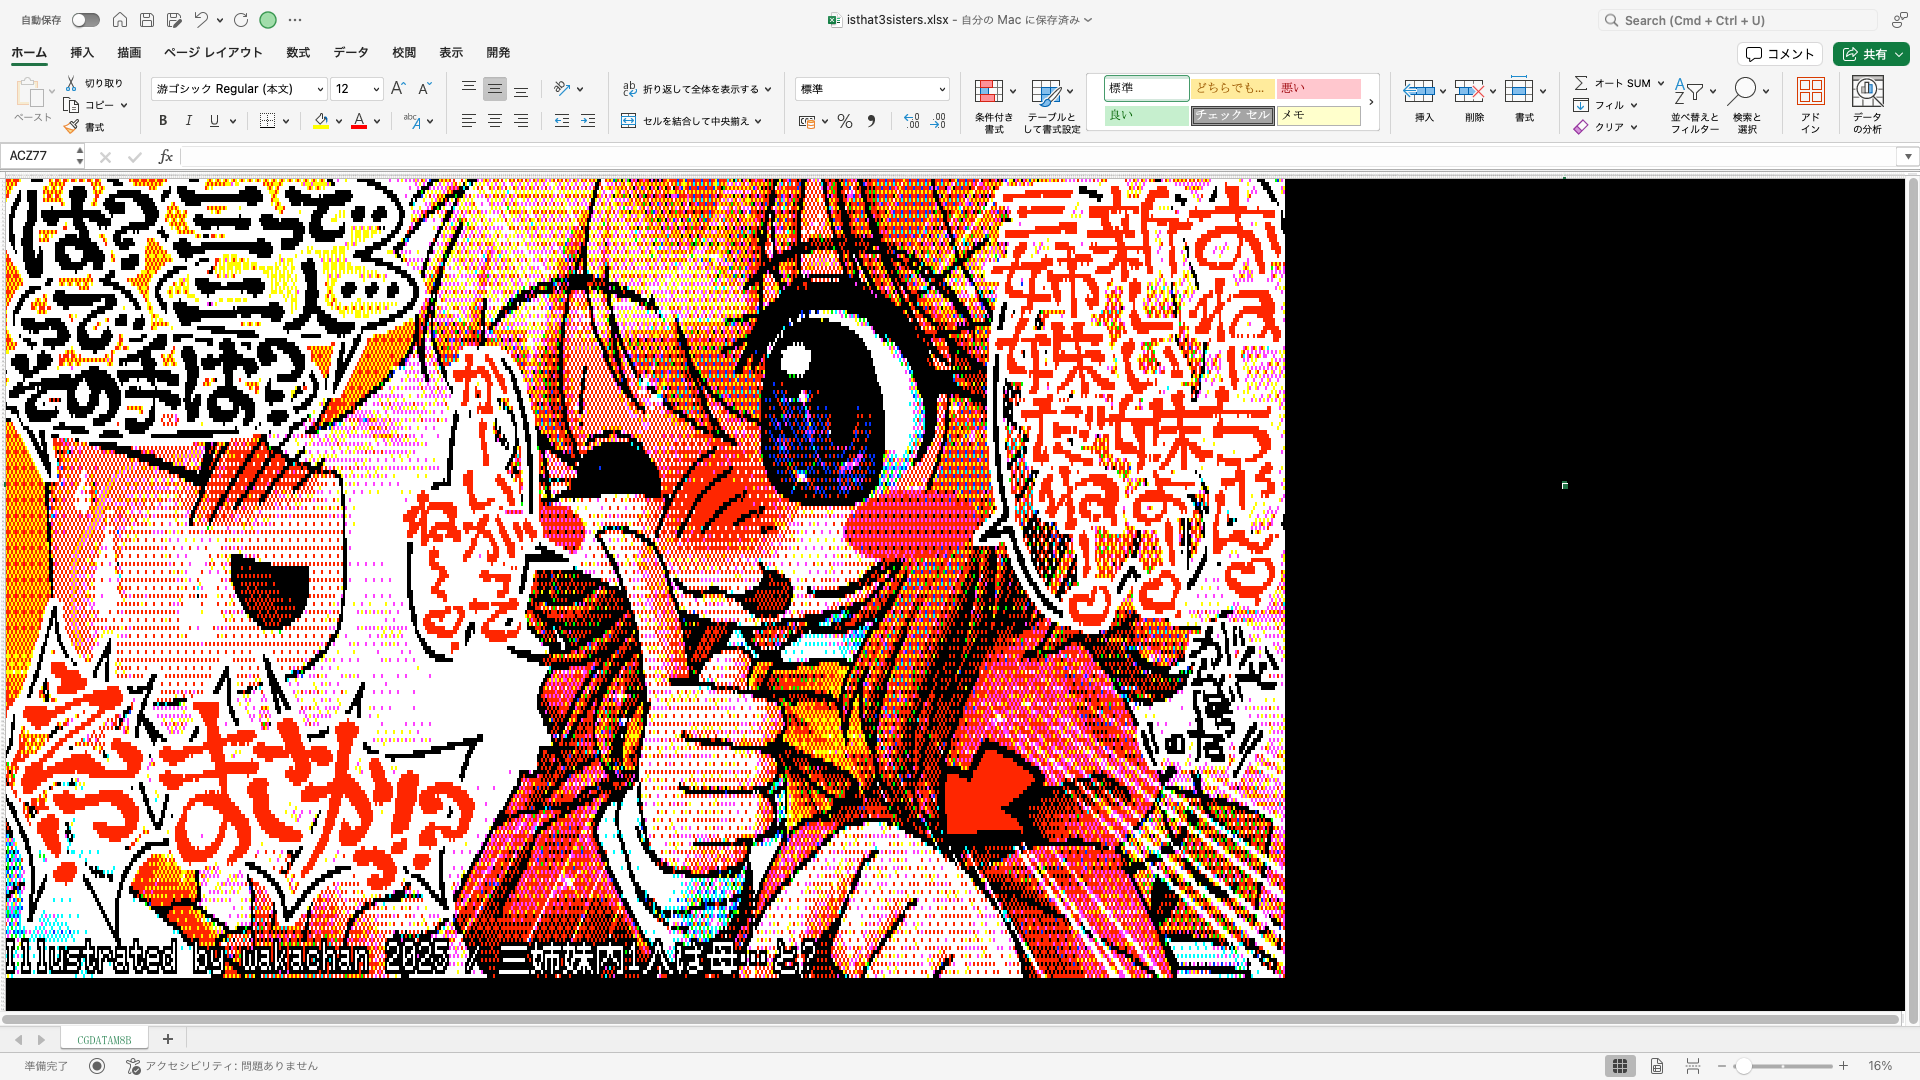Viewport: 1920px width, 1080px height.
Task: Click the comma style icon
Action: (871, 121)
